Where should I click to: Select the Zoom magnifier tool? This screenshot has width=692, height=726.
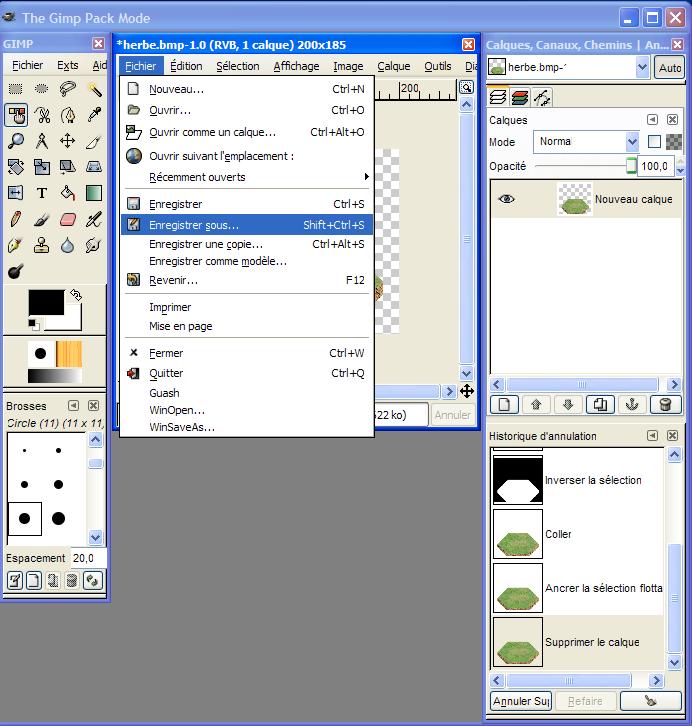(16, 141)
